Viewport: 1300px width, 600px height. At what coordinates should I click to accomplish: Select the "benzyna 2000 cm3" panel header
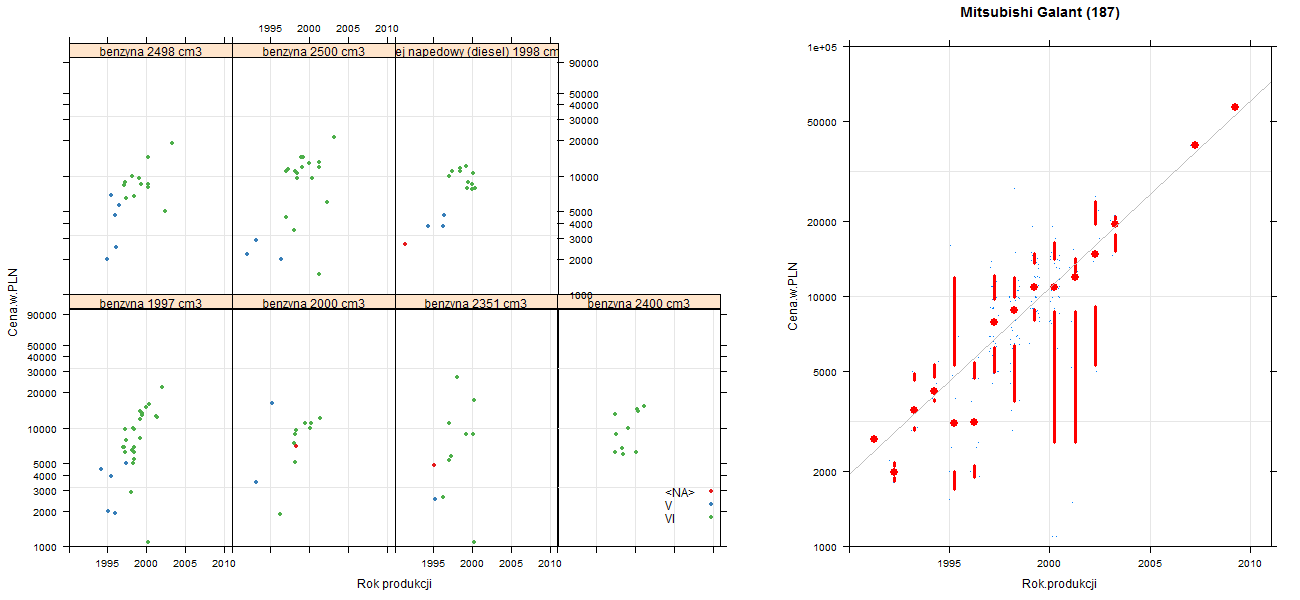[314, 303]
